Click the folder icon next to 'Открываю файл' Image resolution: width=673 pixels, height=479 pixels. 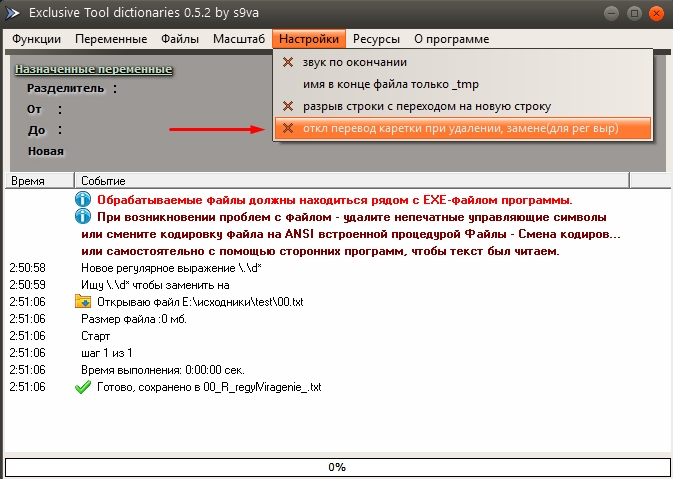[x=83, y=302]
